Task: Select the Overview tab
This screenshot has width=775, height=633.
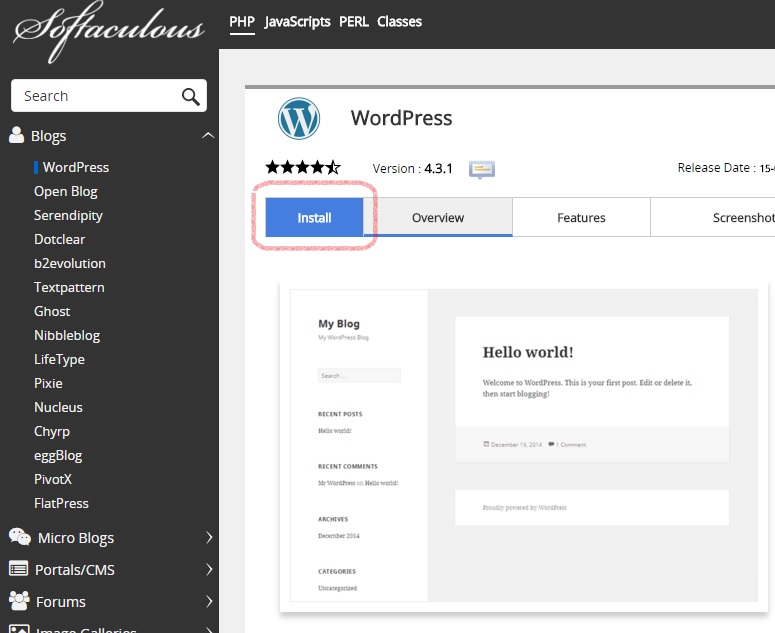Action: coord(438,217)
